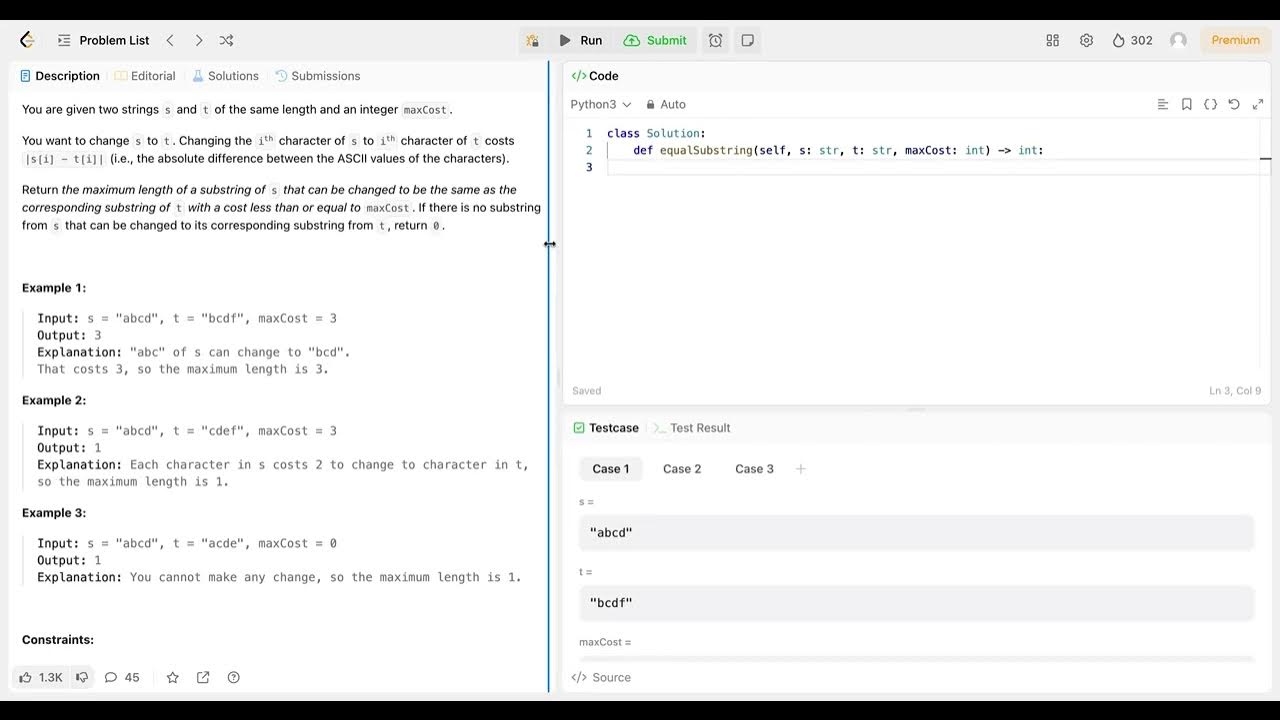1280x720 pixels.
Task: Click the Code panel header
Action: (x=595, y=76)
